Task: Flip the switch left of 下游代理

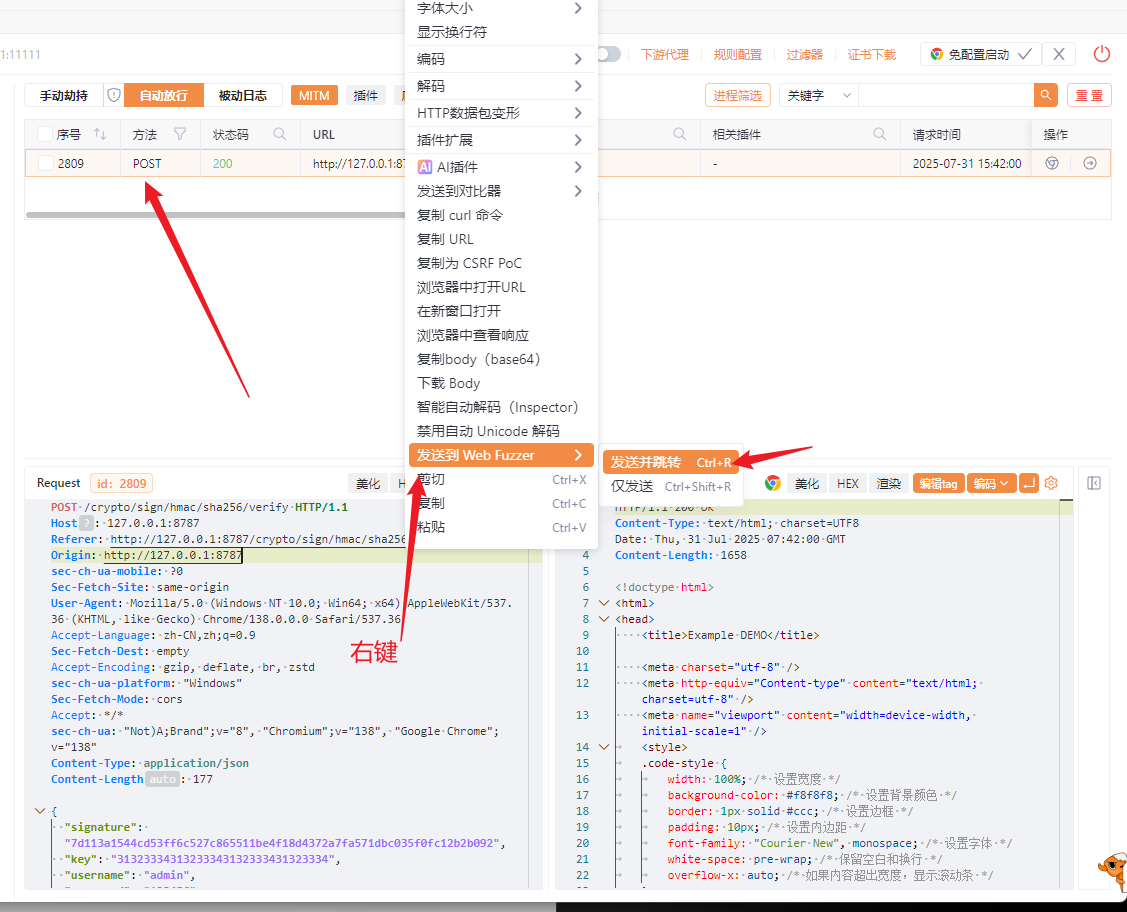Action: [x=608, y=54]
